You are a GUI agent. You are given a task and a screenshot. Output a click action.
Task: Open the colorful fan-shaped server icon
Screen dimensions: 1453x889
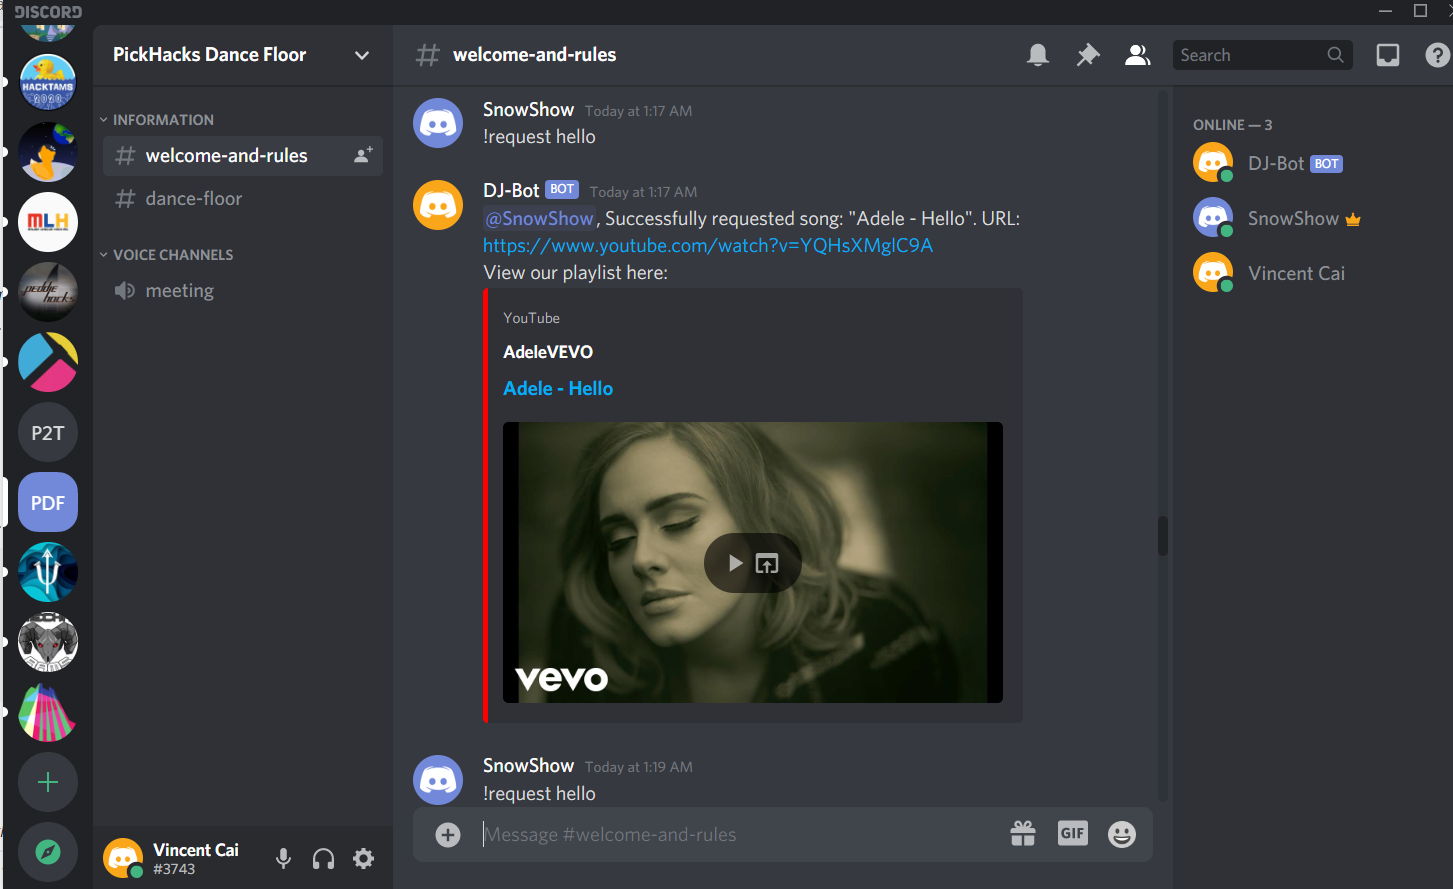(x=48, y=712)
